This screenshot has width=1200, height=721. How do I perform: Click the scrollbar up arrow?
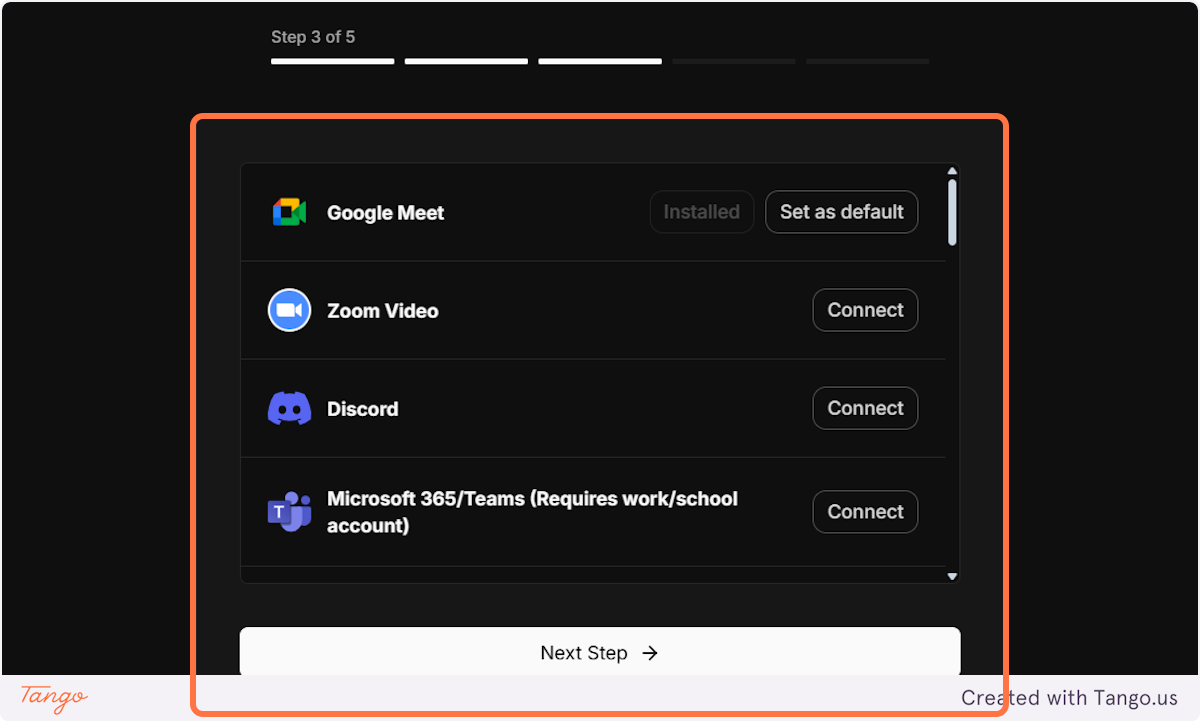[952, 170]
